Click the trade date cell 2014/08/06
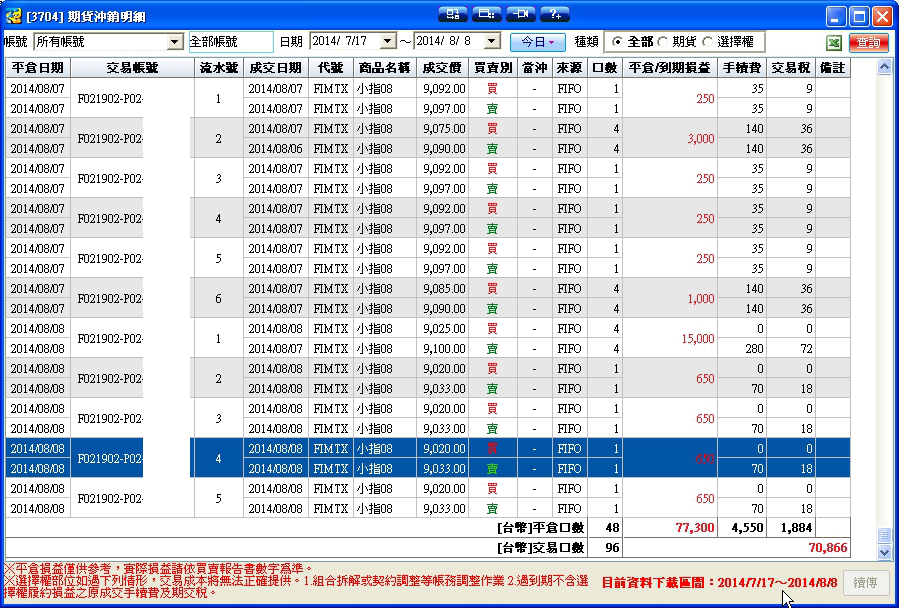 276,149
